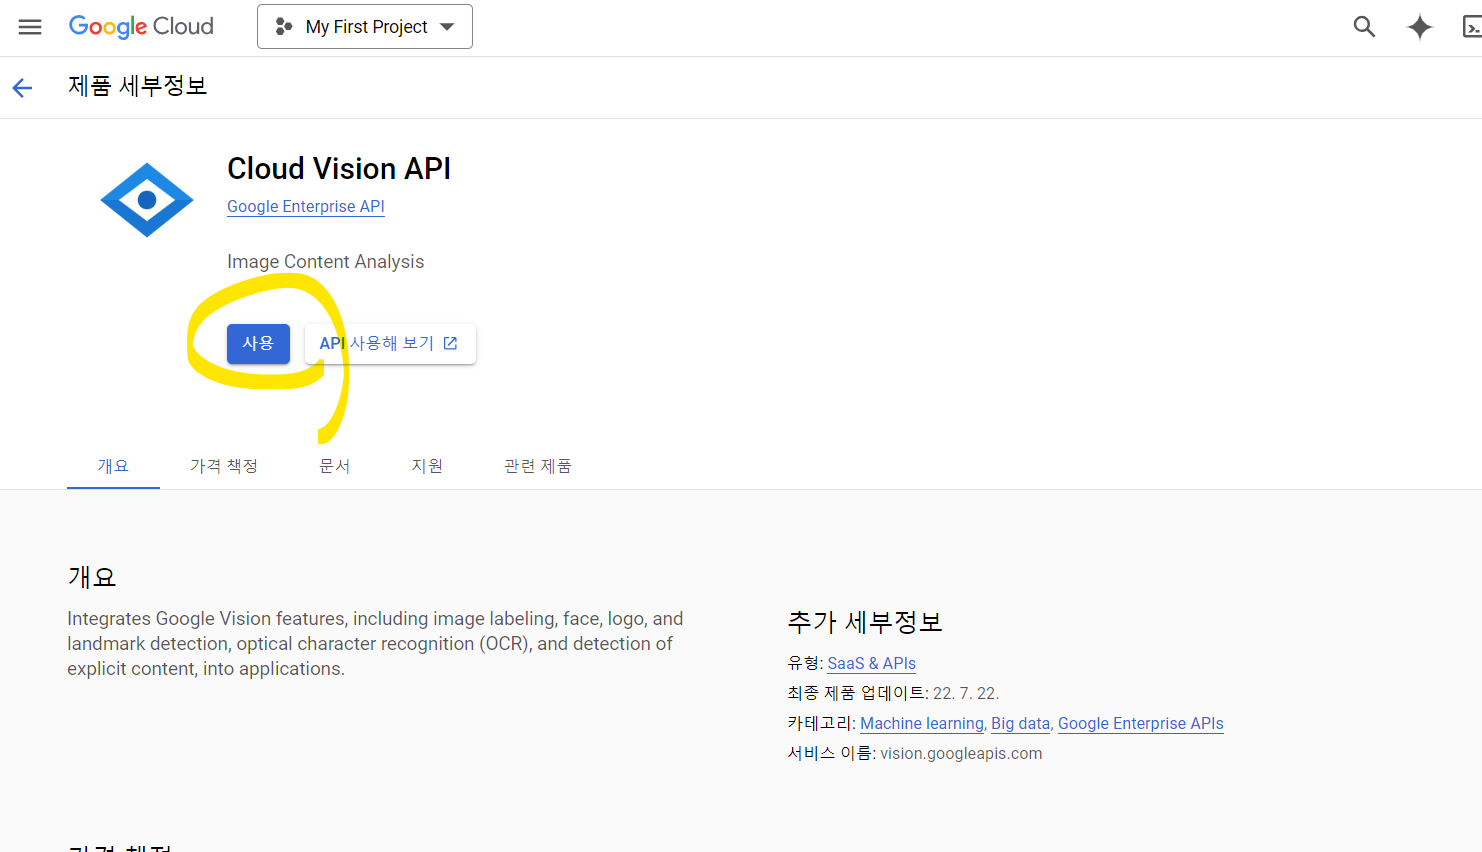The image size is (1482, 852).
Task: Open the My First Project selector
Action: [365, 27]
